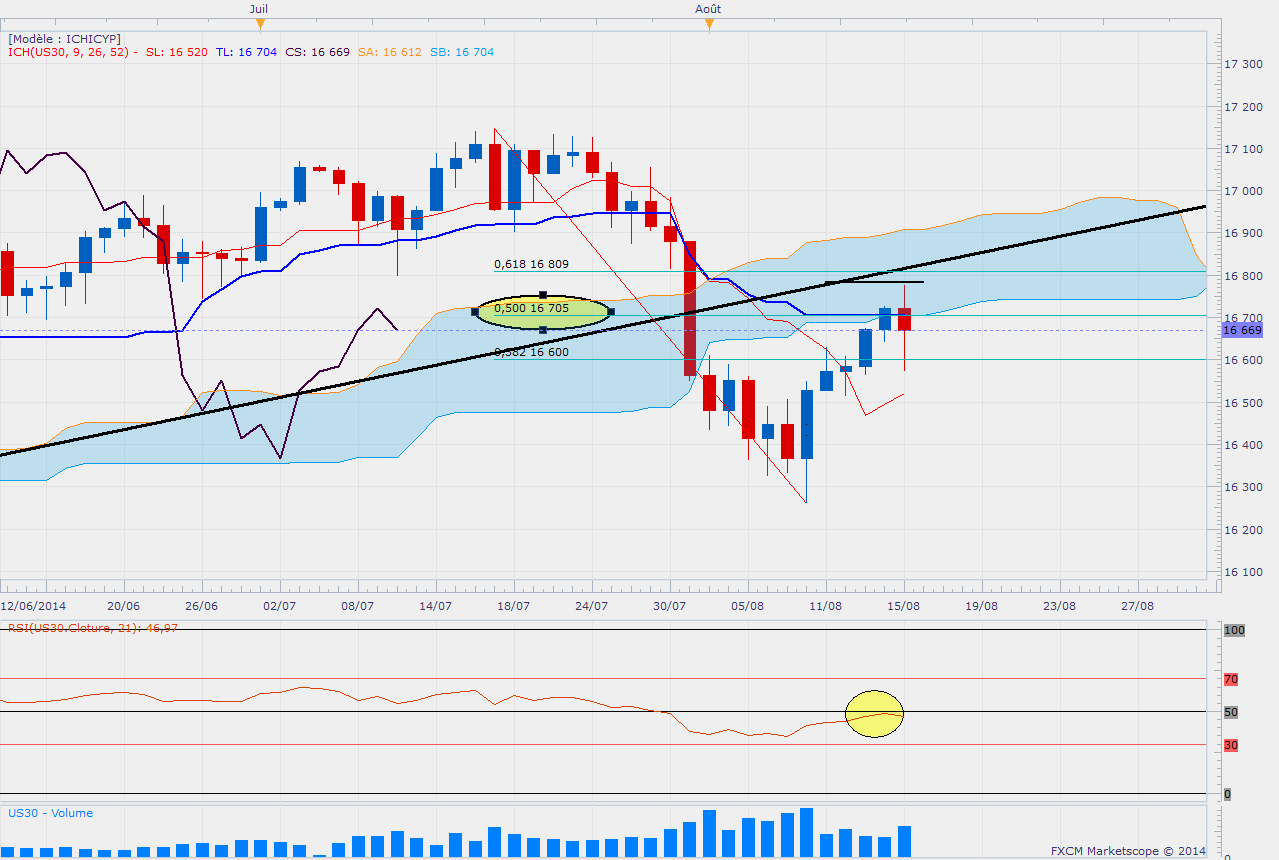Select the 0,382 16 600 Fibonacci label
This screenshot has height=860, width=1279.
tap(531, 352)
